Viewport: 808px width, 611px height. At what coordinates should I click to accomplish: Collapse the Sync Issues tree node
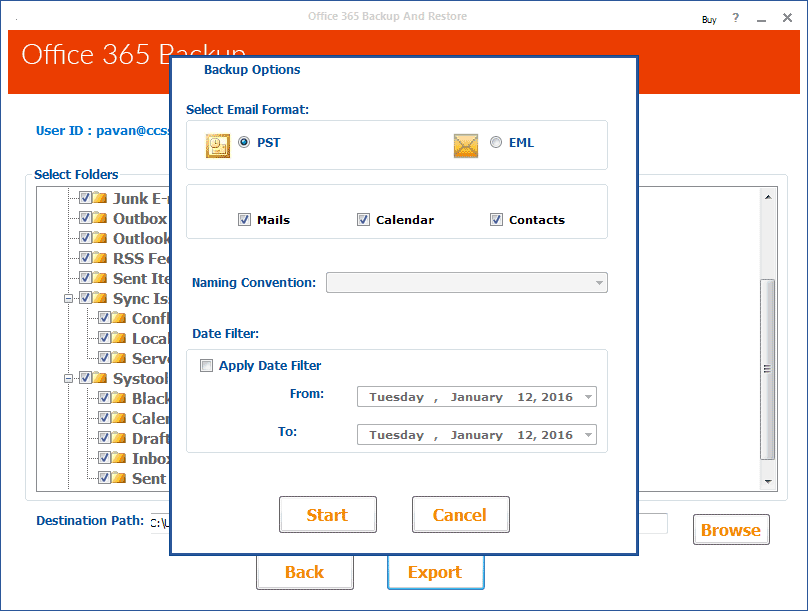click(69, 298)
